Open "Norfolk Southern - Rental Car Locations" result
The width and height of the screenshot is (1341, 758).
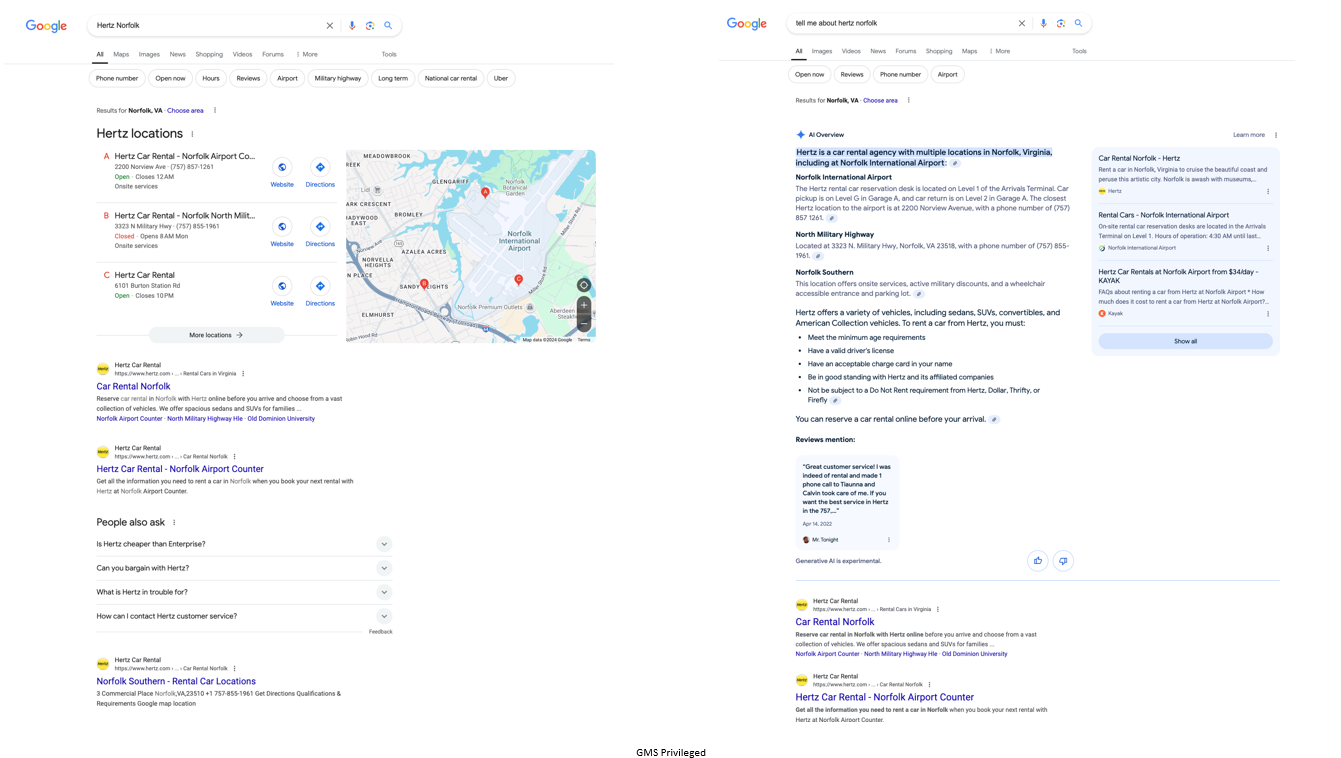(176, 681)
